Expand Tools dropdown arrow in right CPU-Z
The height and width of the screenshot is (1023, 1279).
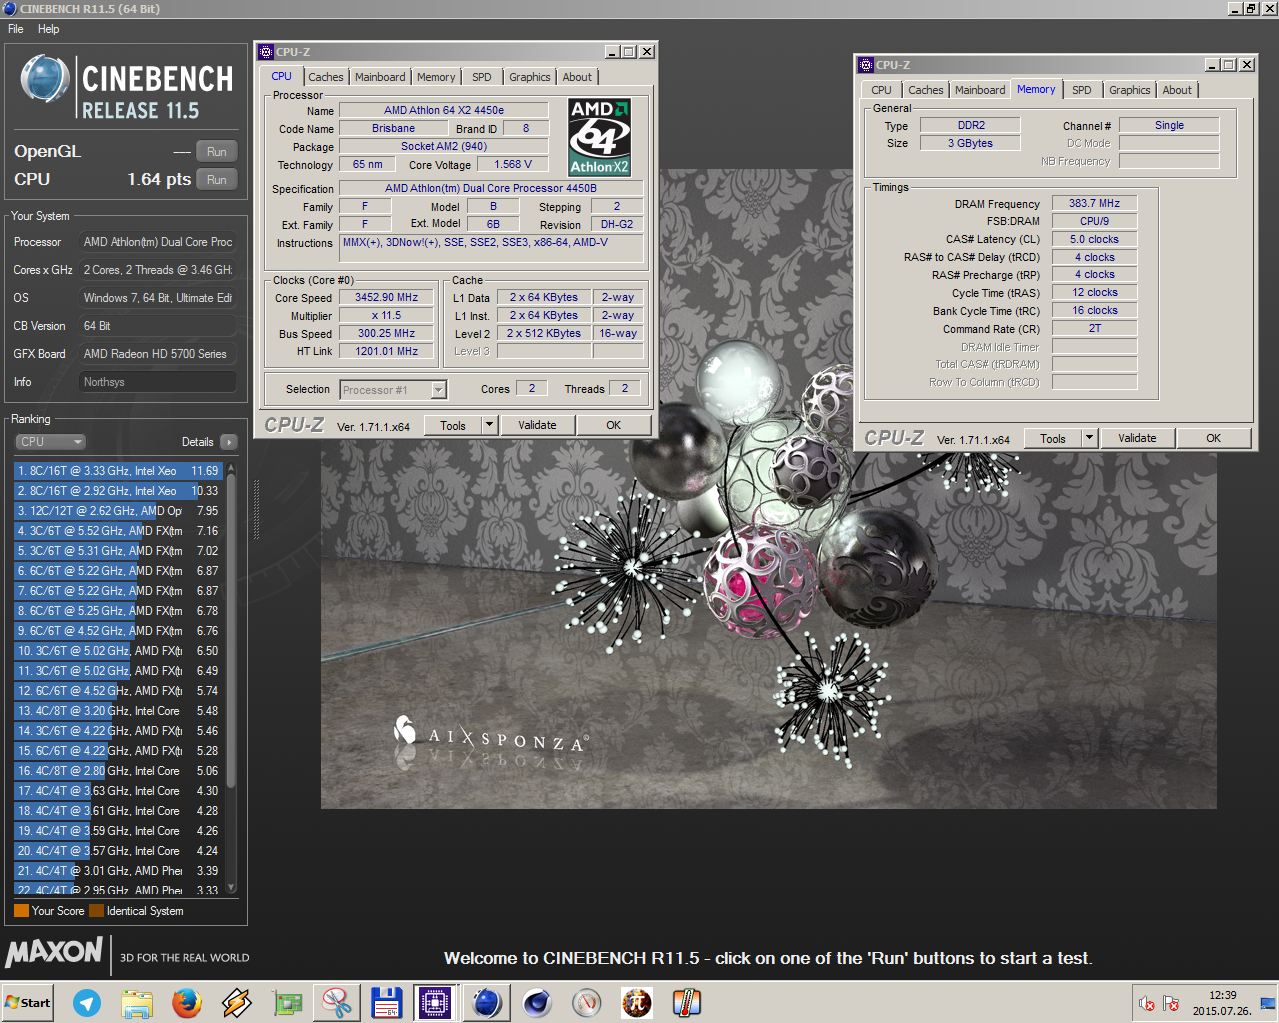[x=1089, y=438]
